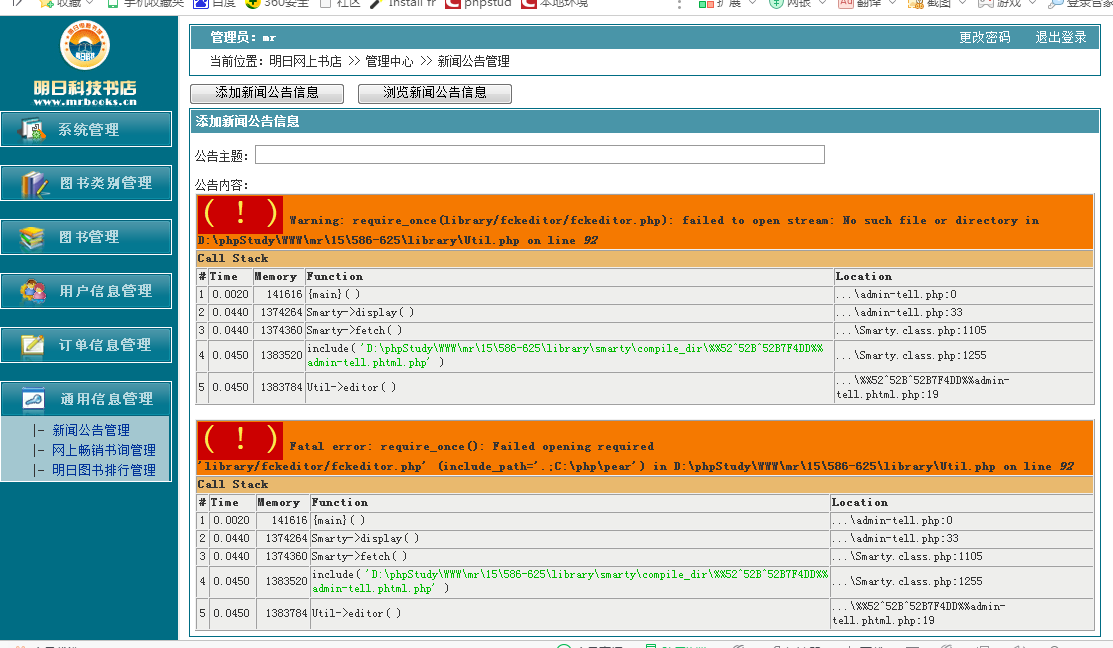Click Smarty->display( ) in the Warning call stack
This screenshot has height=648, width=1113.
point(361,312)
